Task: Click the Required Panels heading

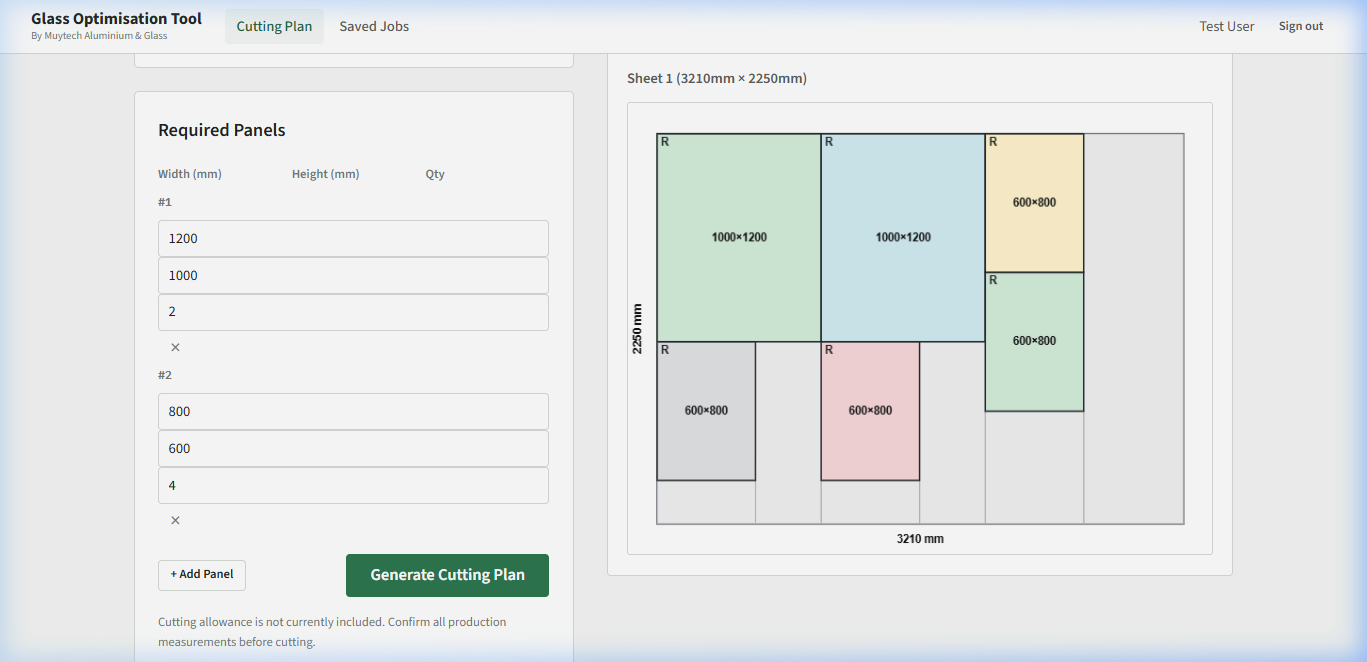Action: [222, 130]
